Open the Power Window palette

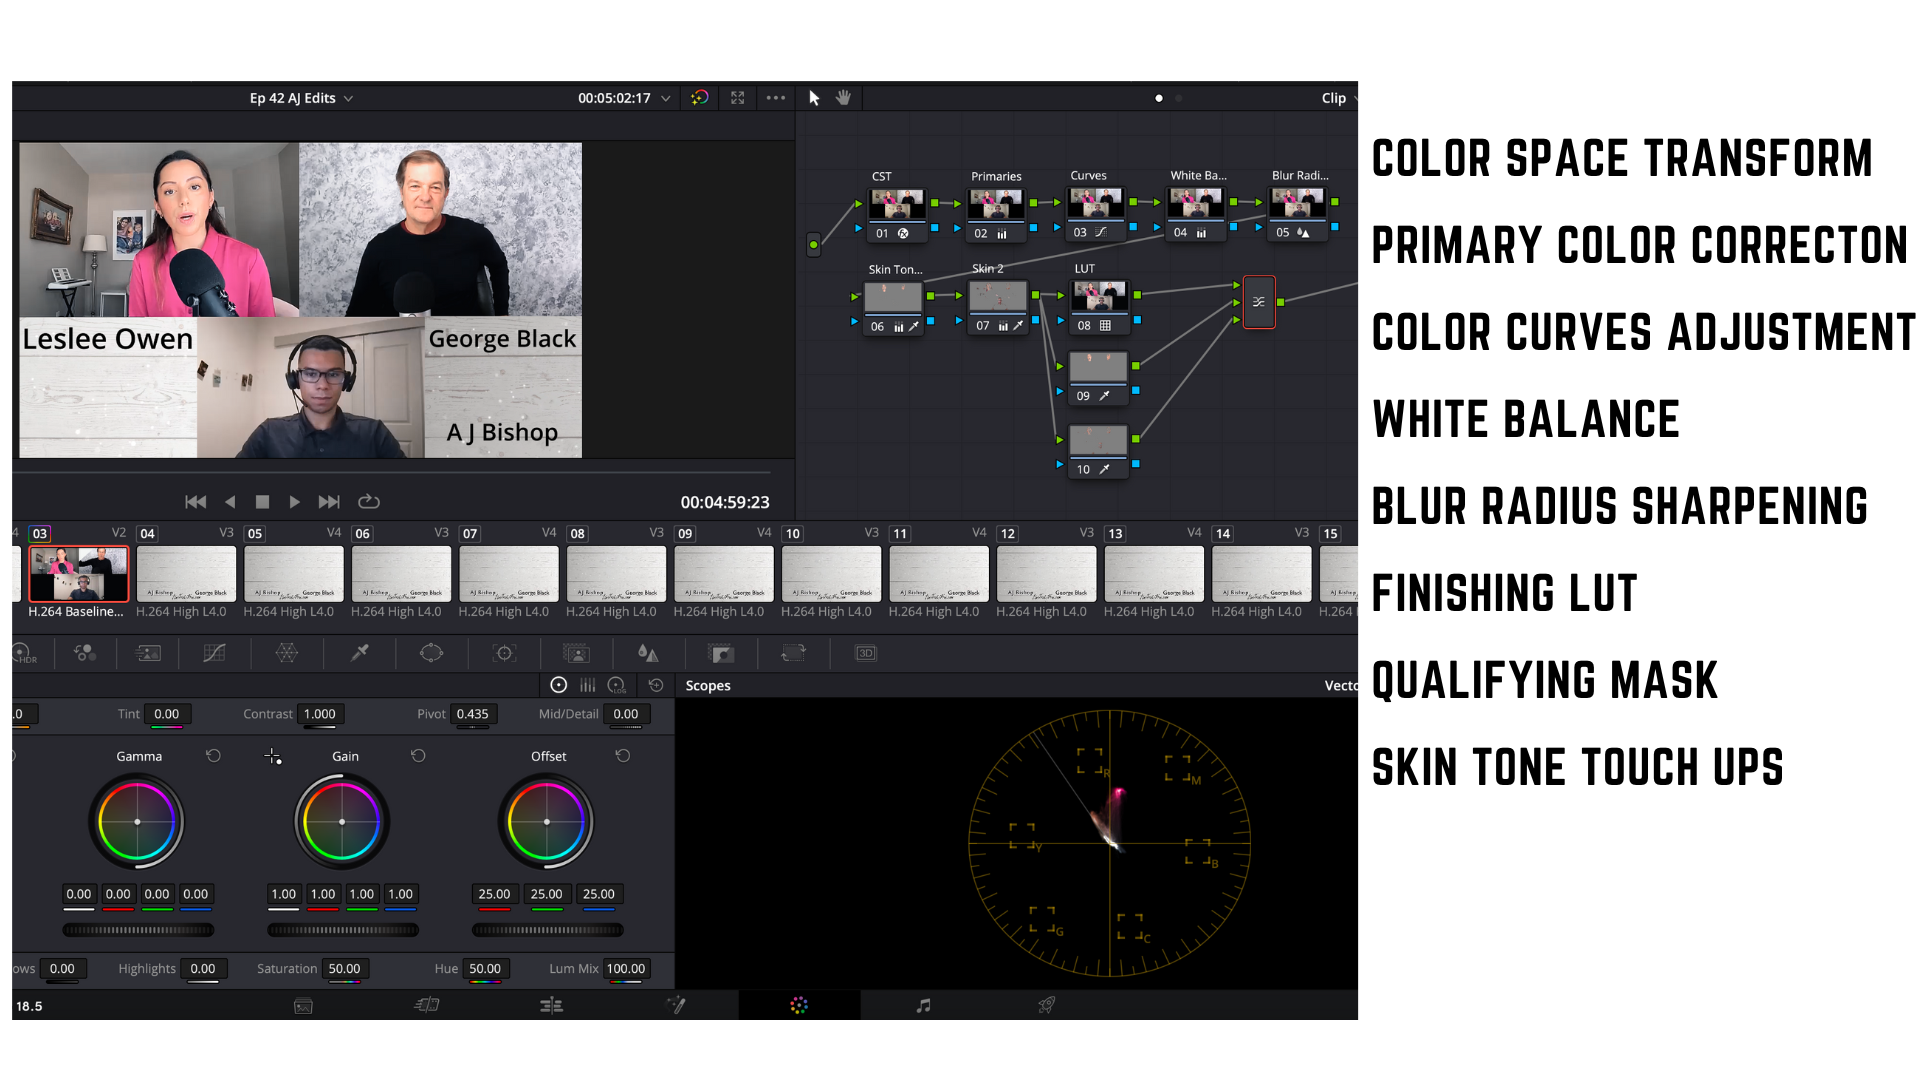(431, 653)
